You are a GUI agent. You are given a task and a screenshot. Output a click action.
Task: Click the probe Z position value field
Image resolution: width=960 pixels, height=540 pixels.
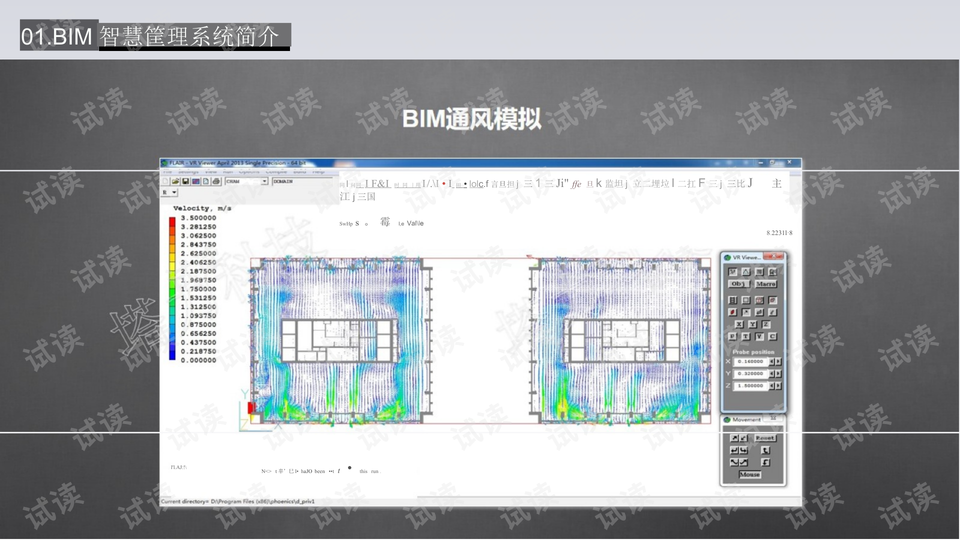751,385
